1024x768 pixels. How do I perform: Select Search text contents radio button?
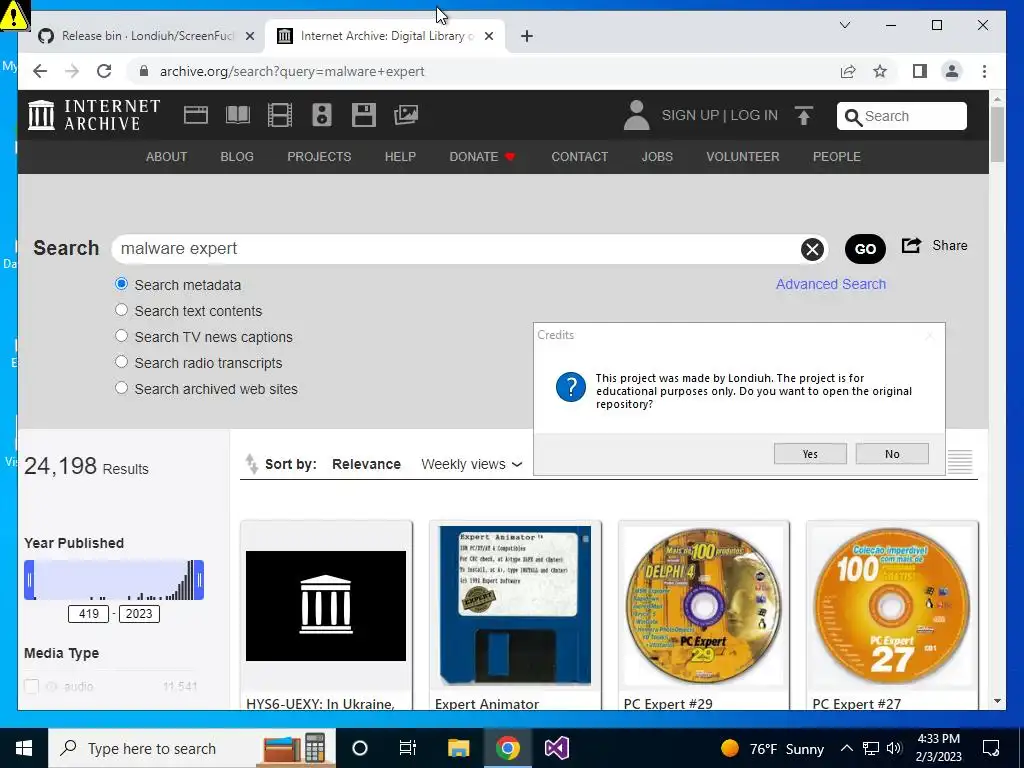coord(121,310)
